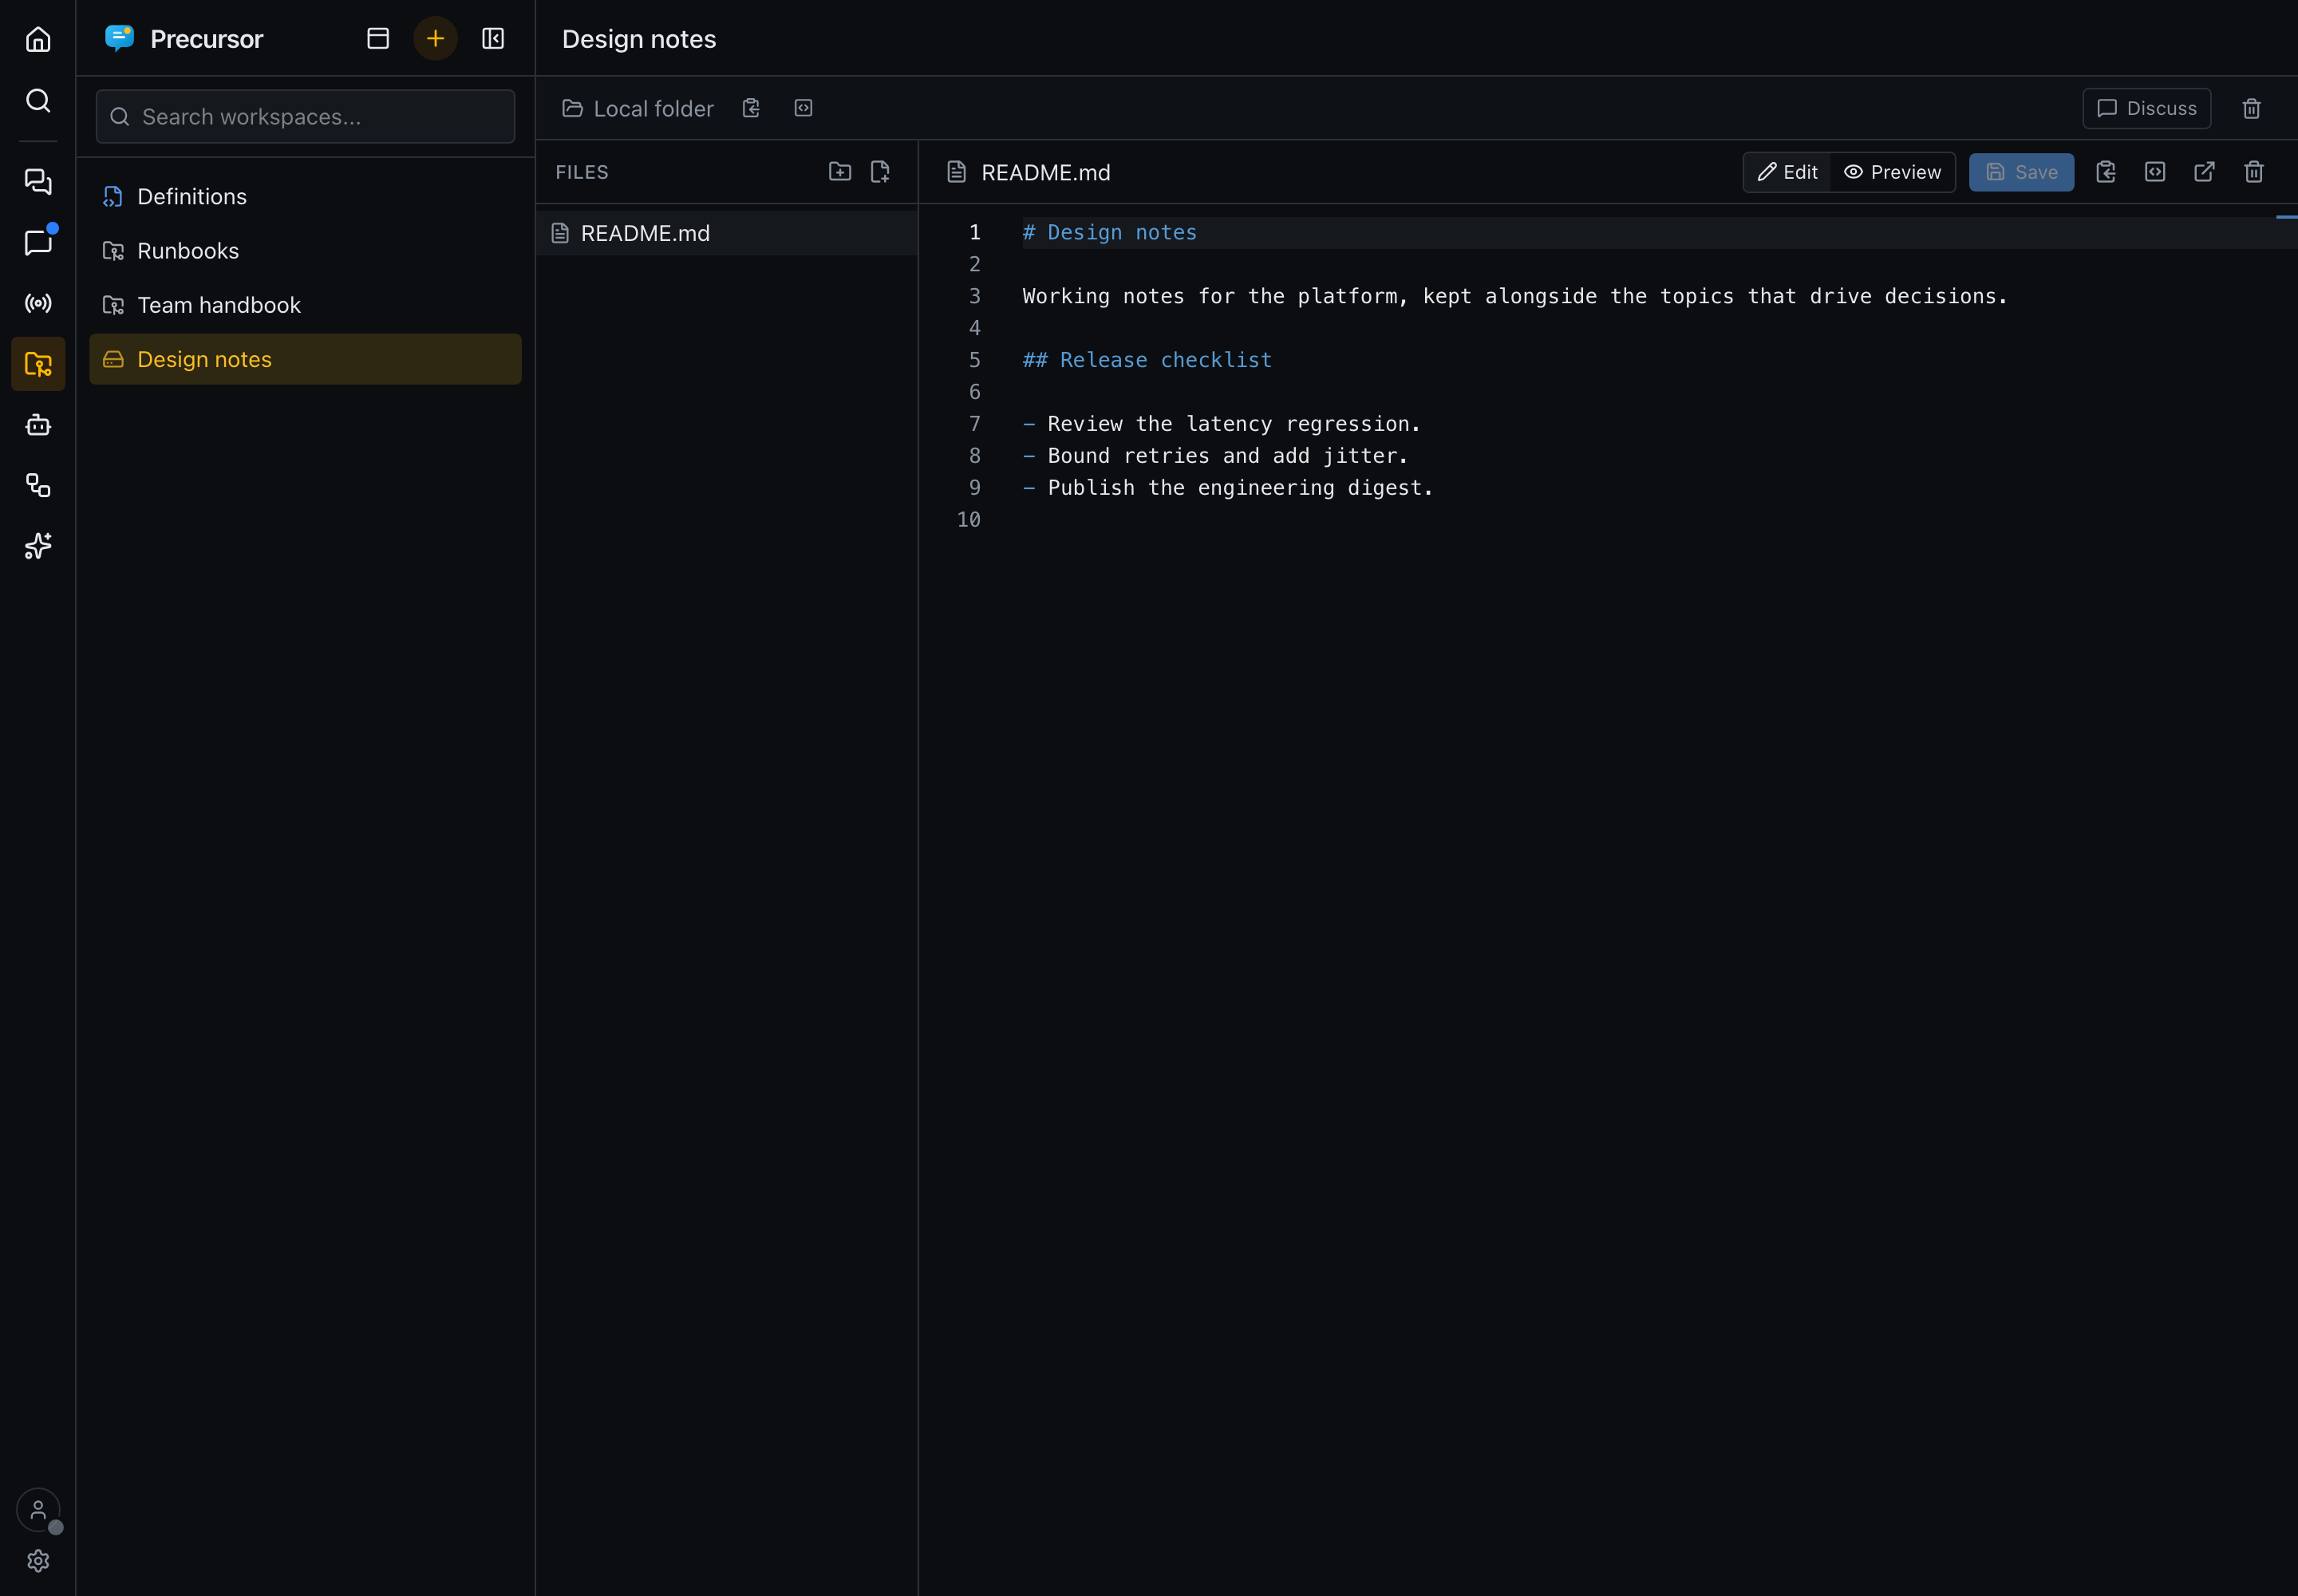Delete README.md with the trash icon

pyautogui.click(x=2254, y=172)
